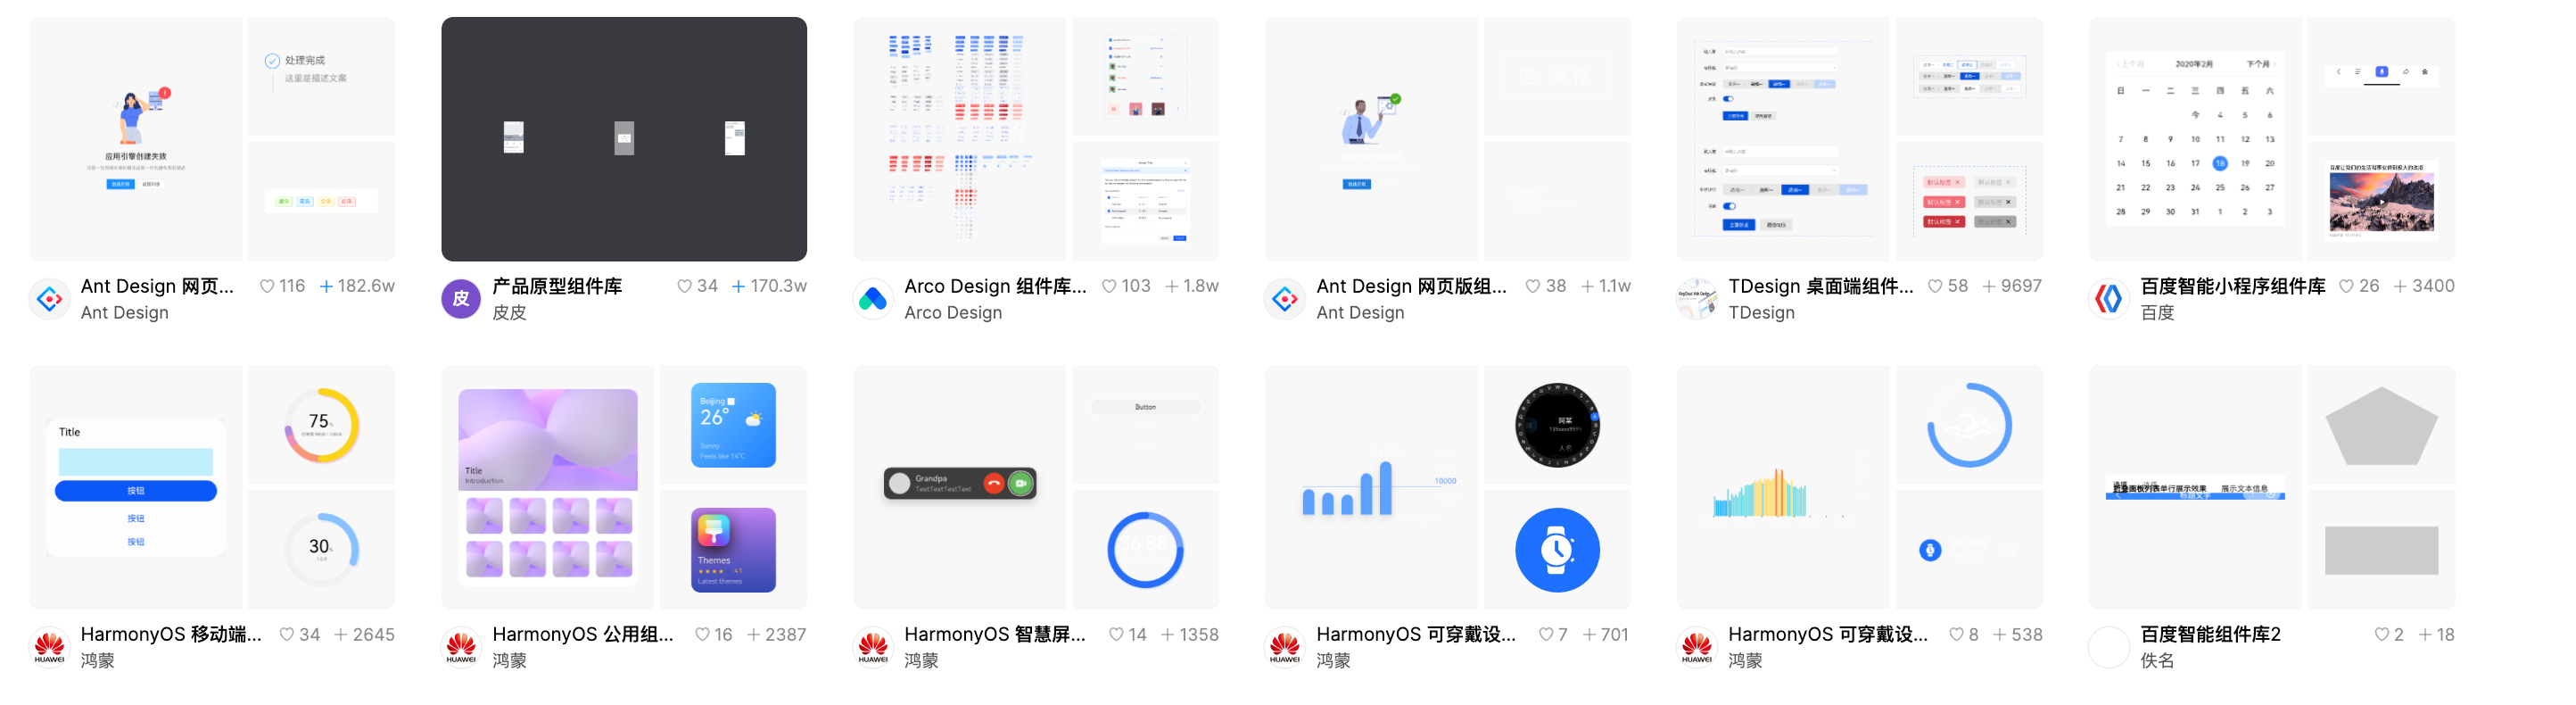Open the 产品原型组件库 title

click(x=557, y=286)
